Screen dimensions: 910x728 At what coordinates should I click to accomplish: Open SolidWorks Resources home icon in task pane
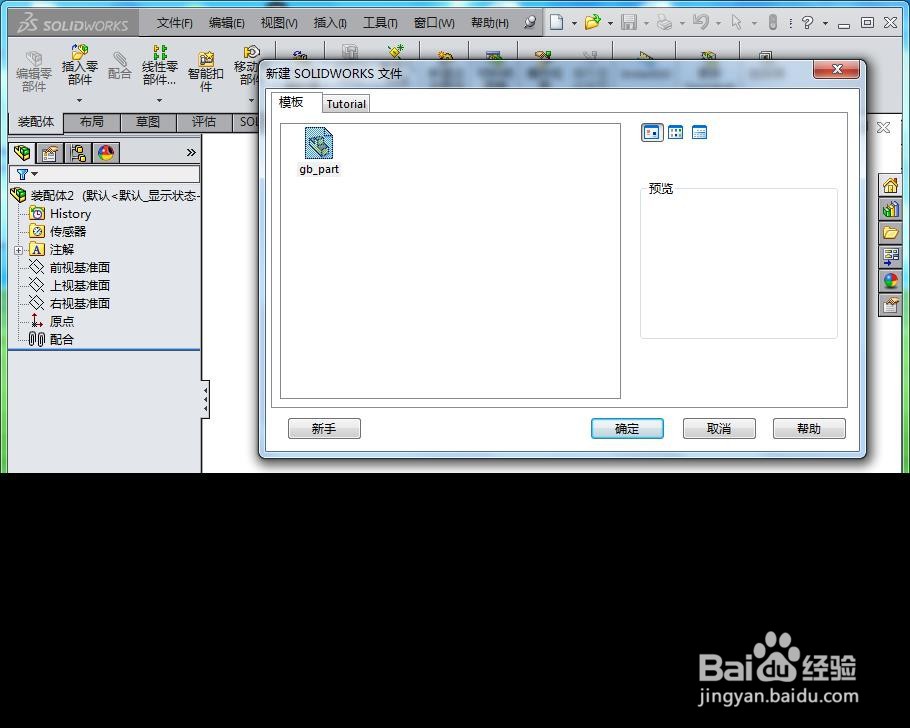tap(890, 185)
